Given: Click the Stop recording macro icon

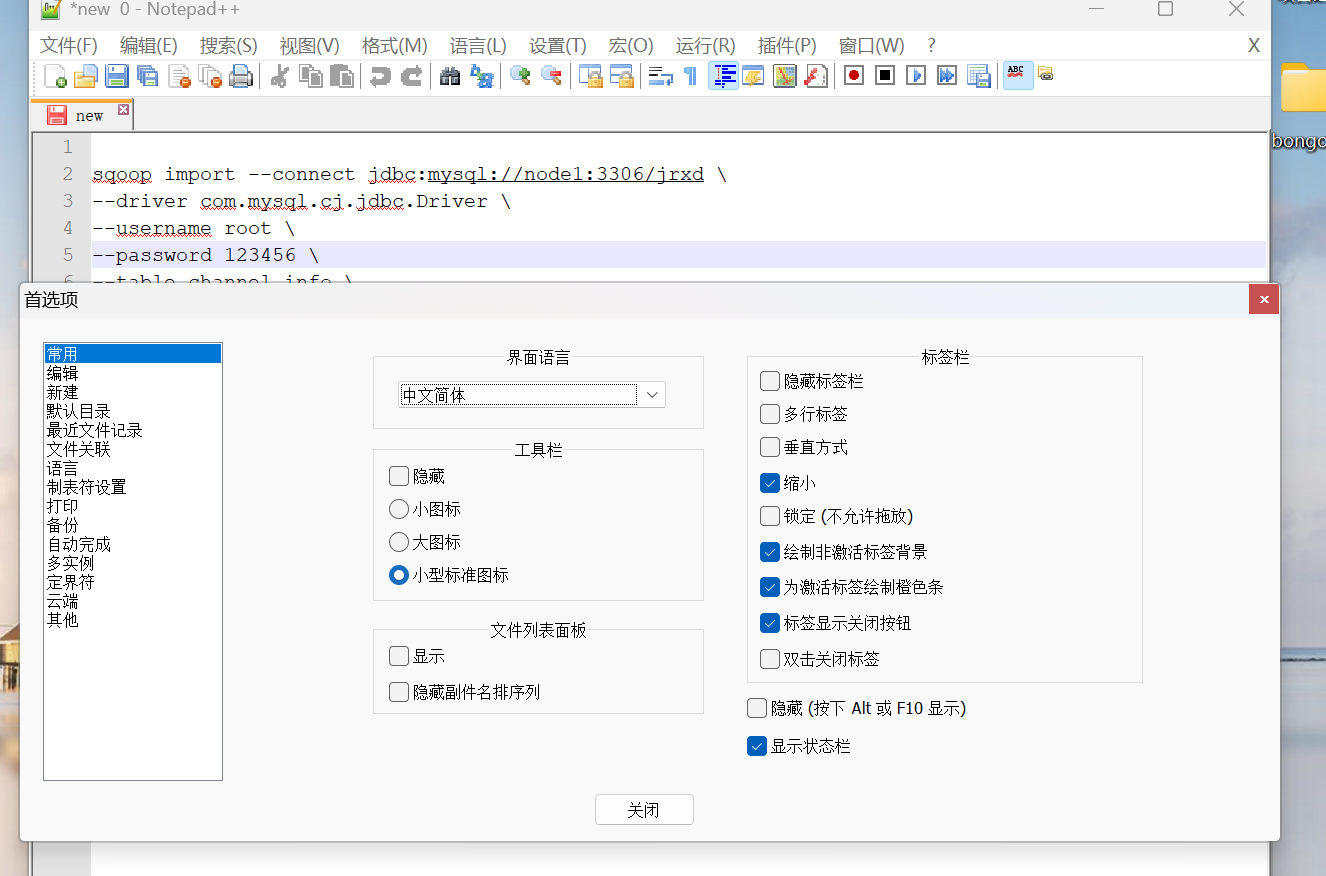Looking at the screenshot, I should [885, 76].
